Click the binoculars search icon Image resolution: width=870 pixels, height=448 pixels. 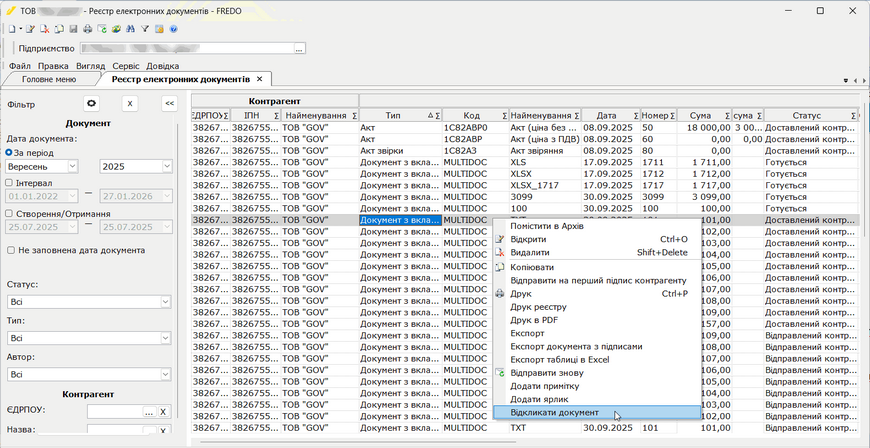pos(131,29)
